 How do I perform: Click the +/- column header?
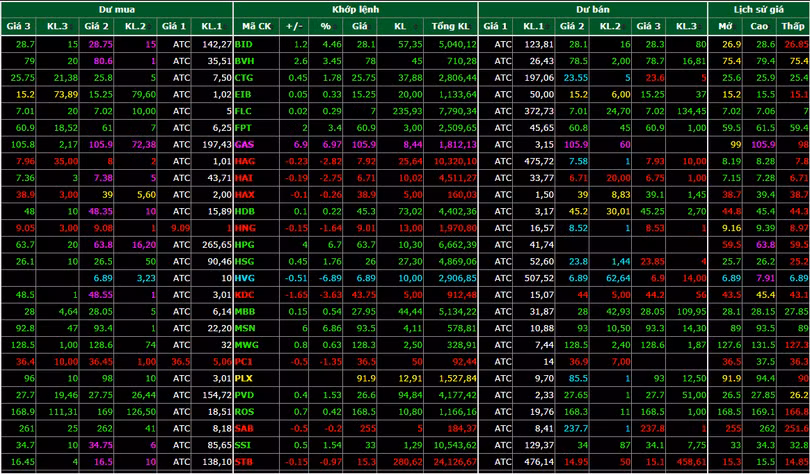(x=294, y=26)
